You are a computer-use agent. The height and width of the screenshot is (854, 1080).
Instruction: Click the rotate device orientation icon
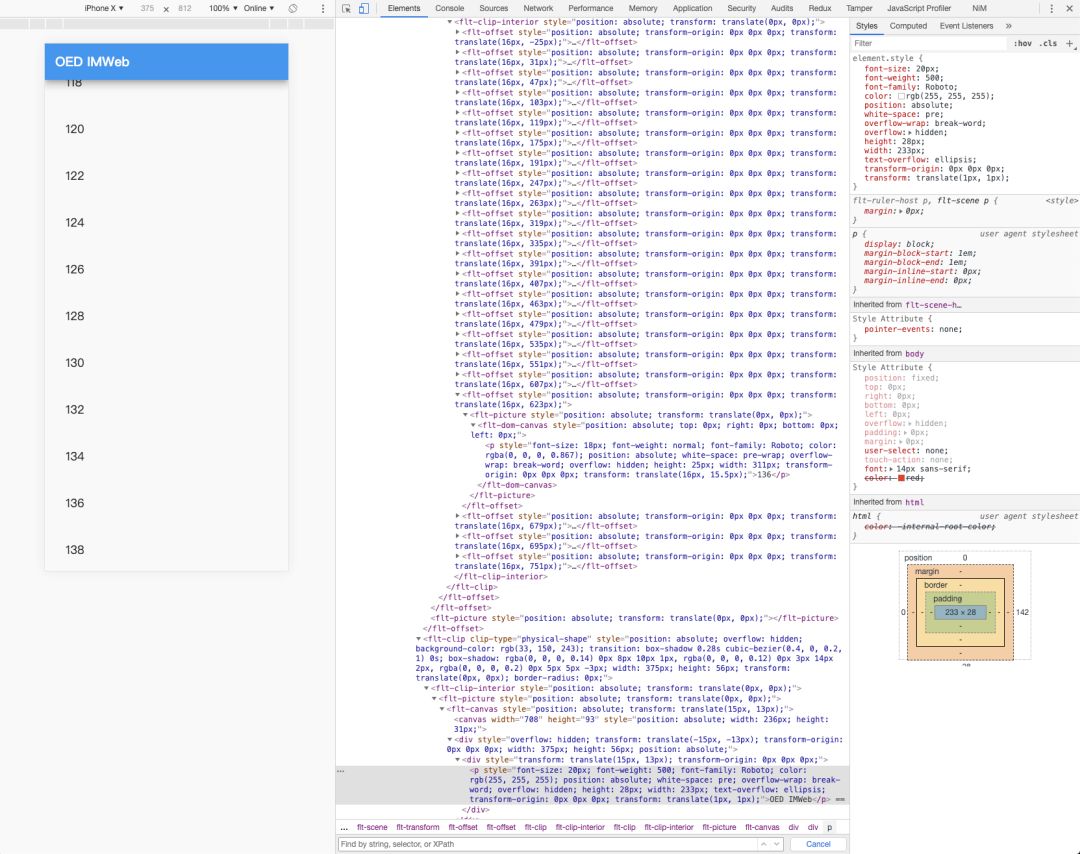[x=293, y=8]
